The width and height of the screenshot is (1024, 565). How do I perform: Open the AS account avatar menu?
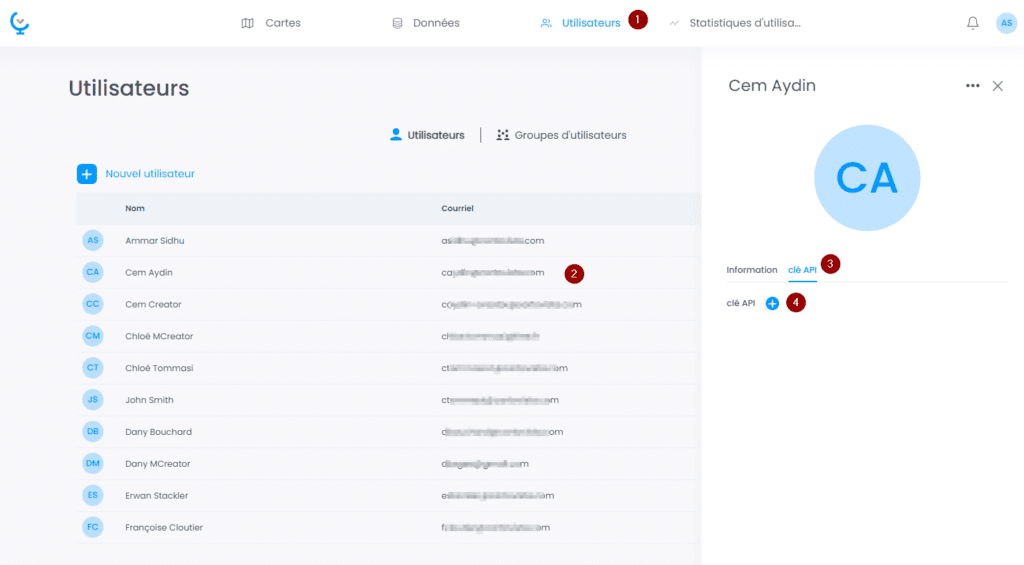click(x=1006, y=23)
